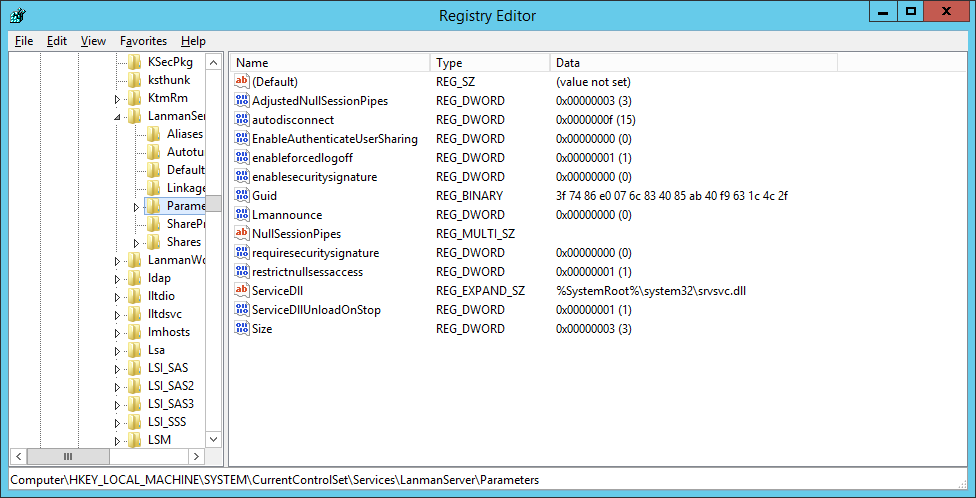Select the enableforcedlogoff value entry
Image resolution: width=976 pixels, height=498 pixels.
(302, 158)
